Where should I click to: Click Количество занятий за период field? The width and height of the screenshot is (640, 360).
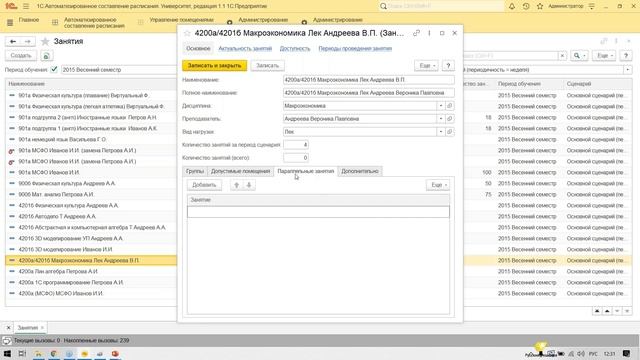[296, 145]
